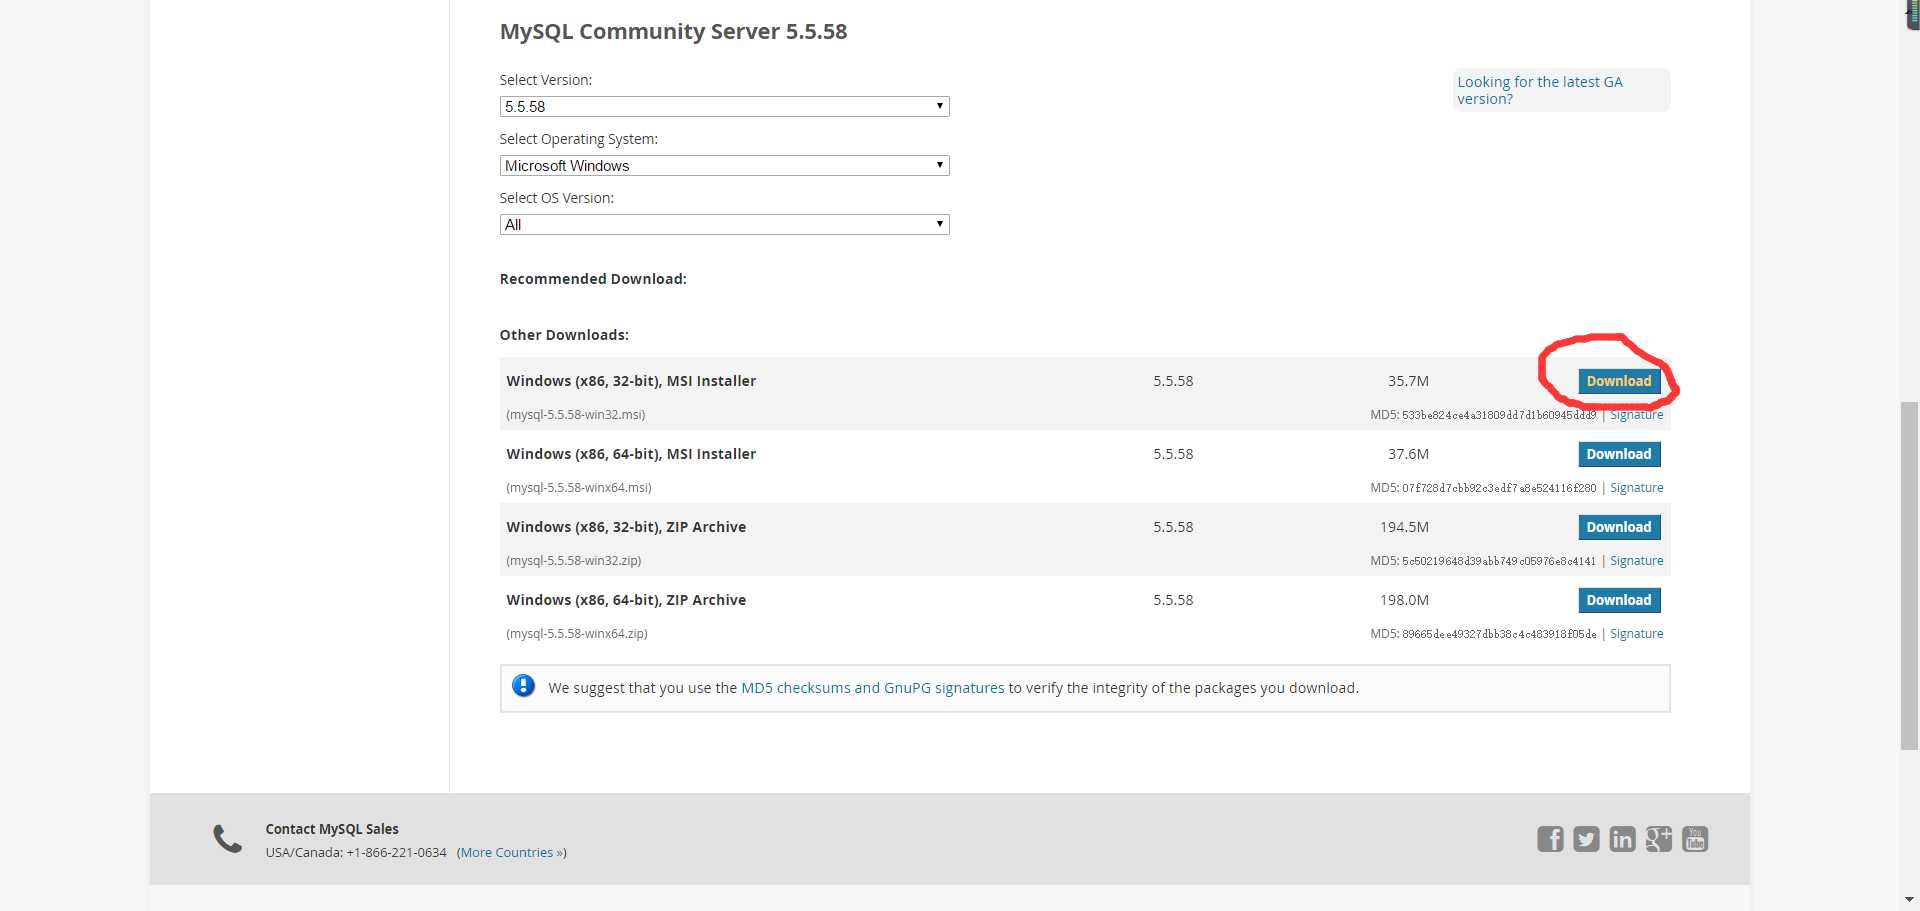Open the Facebook social icon
This screenshot has width=1920, height=911.
(1550, 839)
